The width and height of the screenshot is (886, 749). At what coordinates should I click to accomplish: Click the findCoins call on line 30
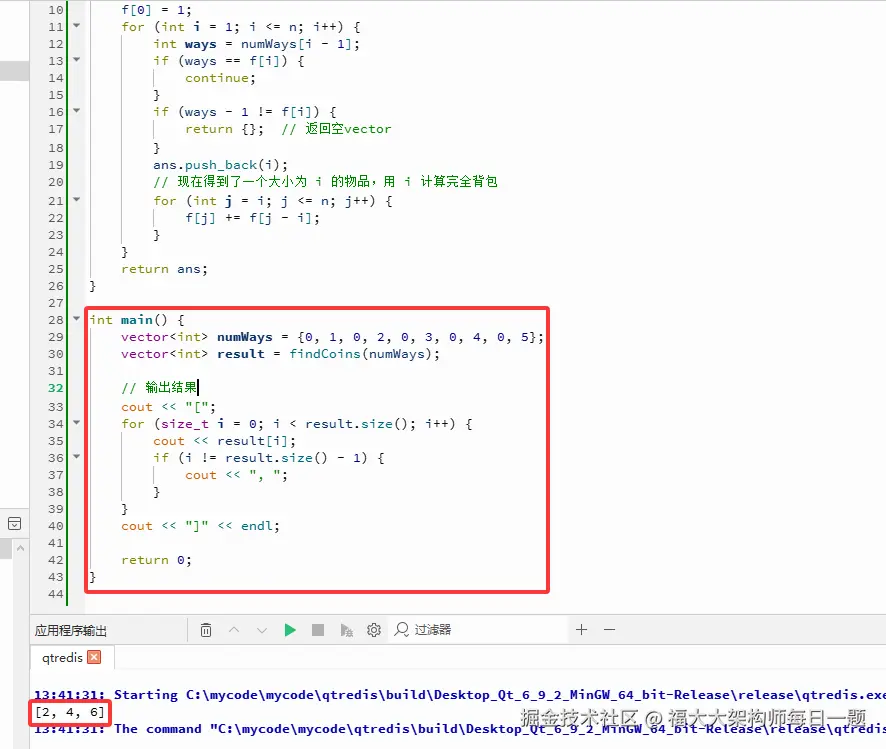point(325,354)
